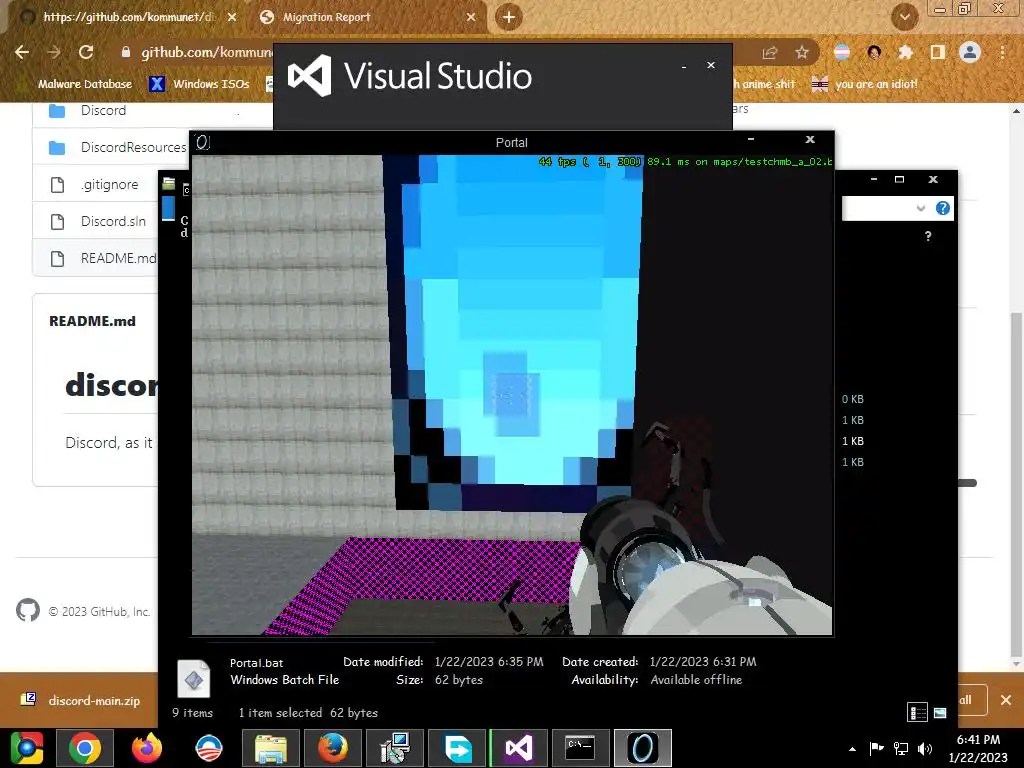Toggle Chrome side panel icon
This screenshot has height=768, width=1024.
click(x=938, y=52)
